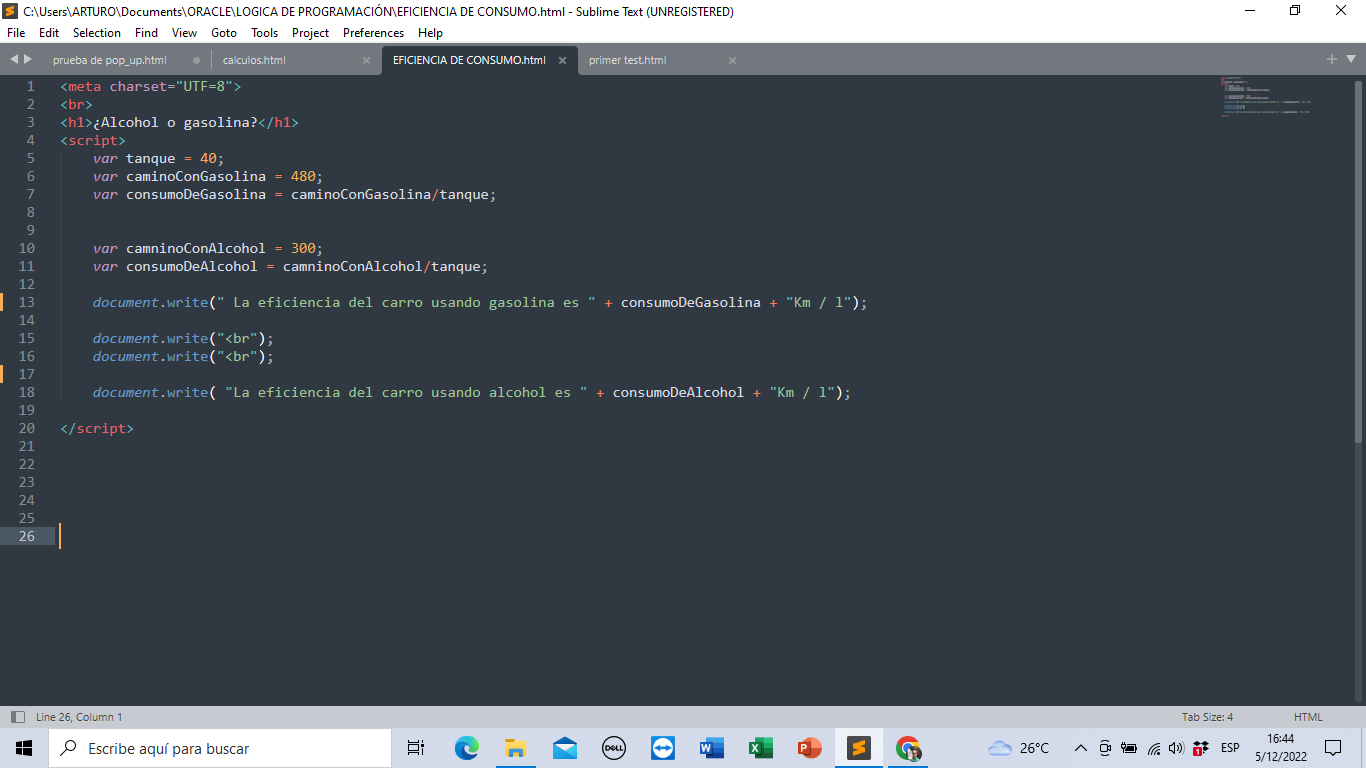Image resolution: width=1366 pixels, height=768 pixels.
Task: Open the Goto menu
Action: point(224,33)
